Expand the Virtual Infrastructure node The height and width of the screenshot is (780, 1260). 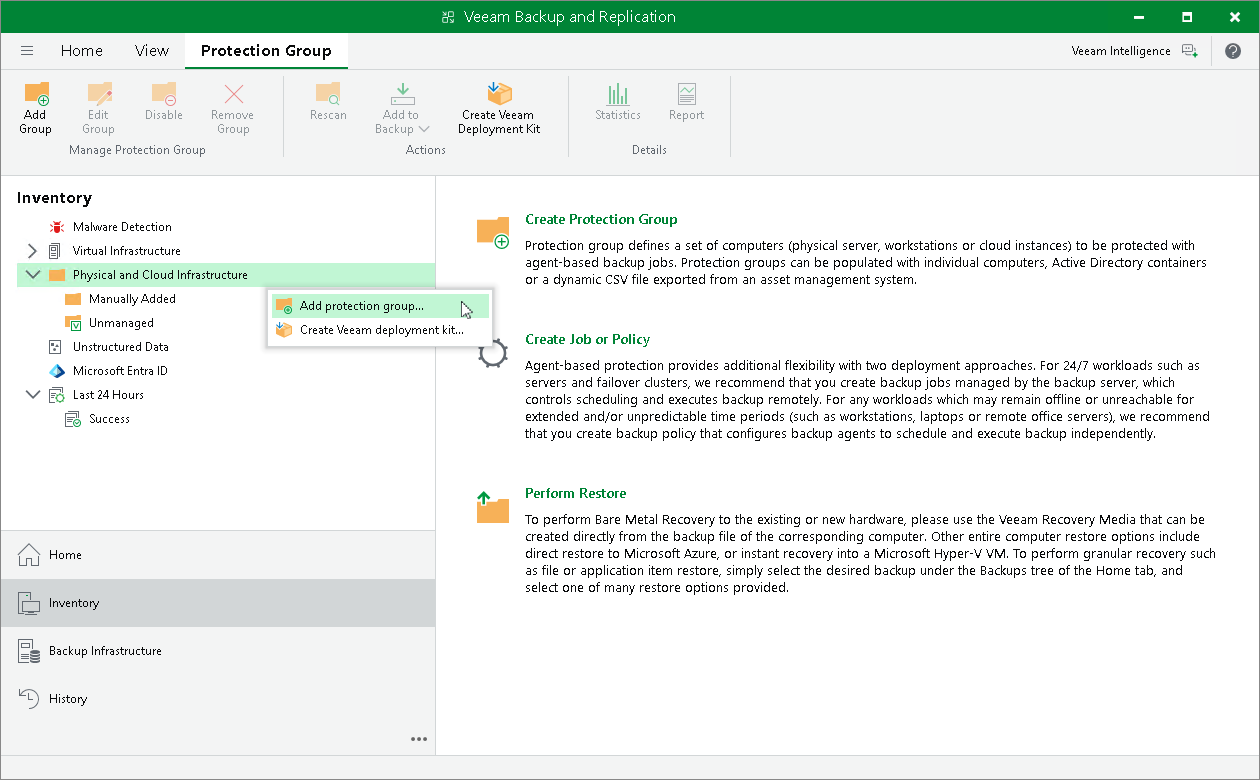pos(32,251)
